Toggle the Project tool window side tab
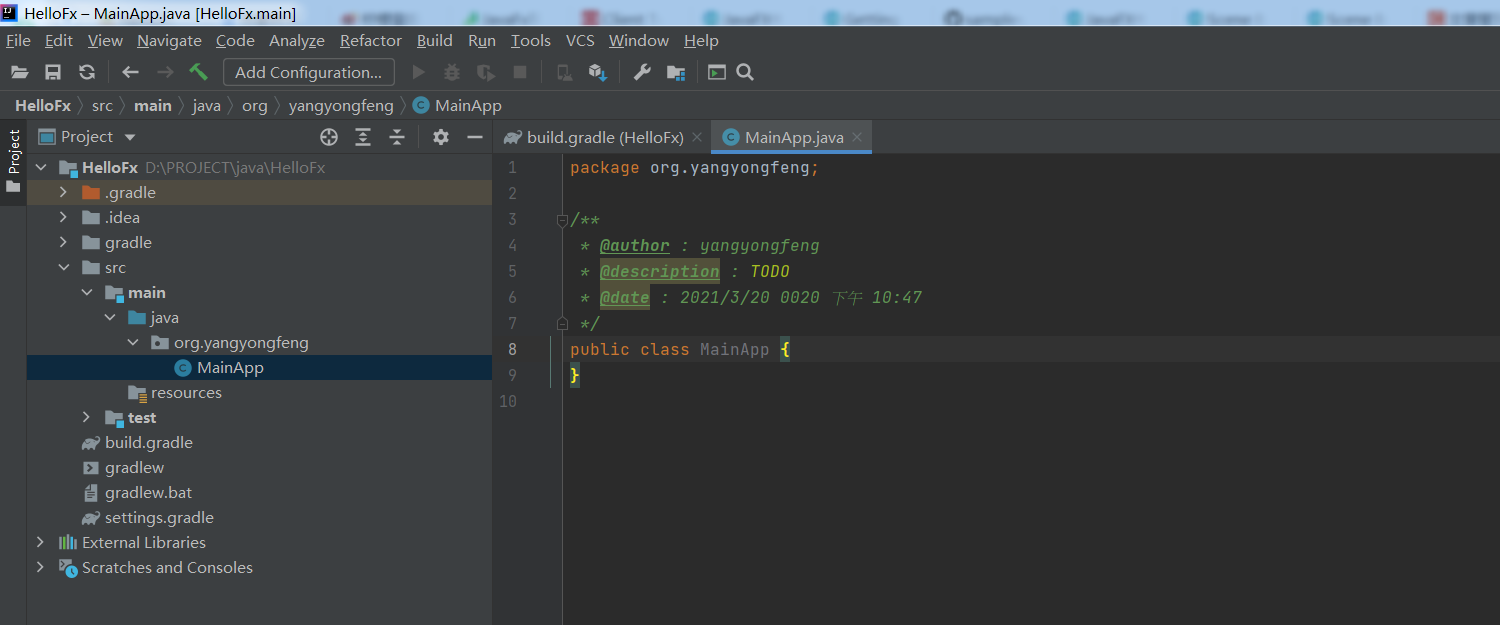The image size is (1500, 625). point(13,163)
